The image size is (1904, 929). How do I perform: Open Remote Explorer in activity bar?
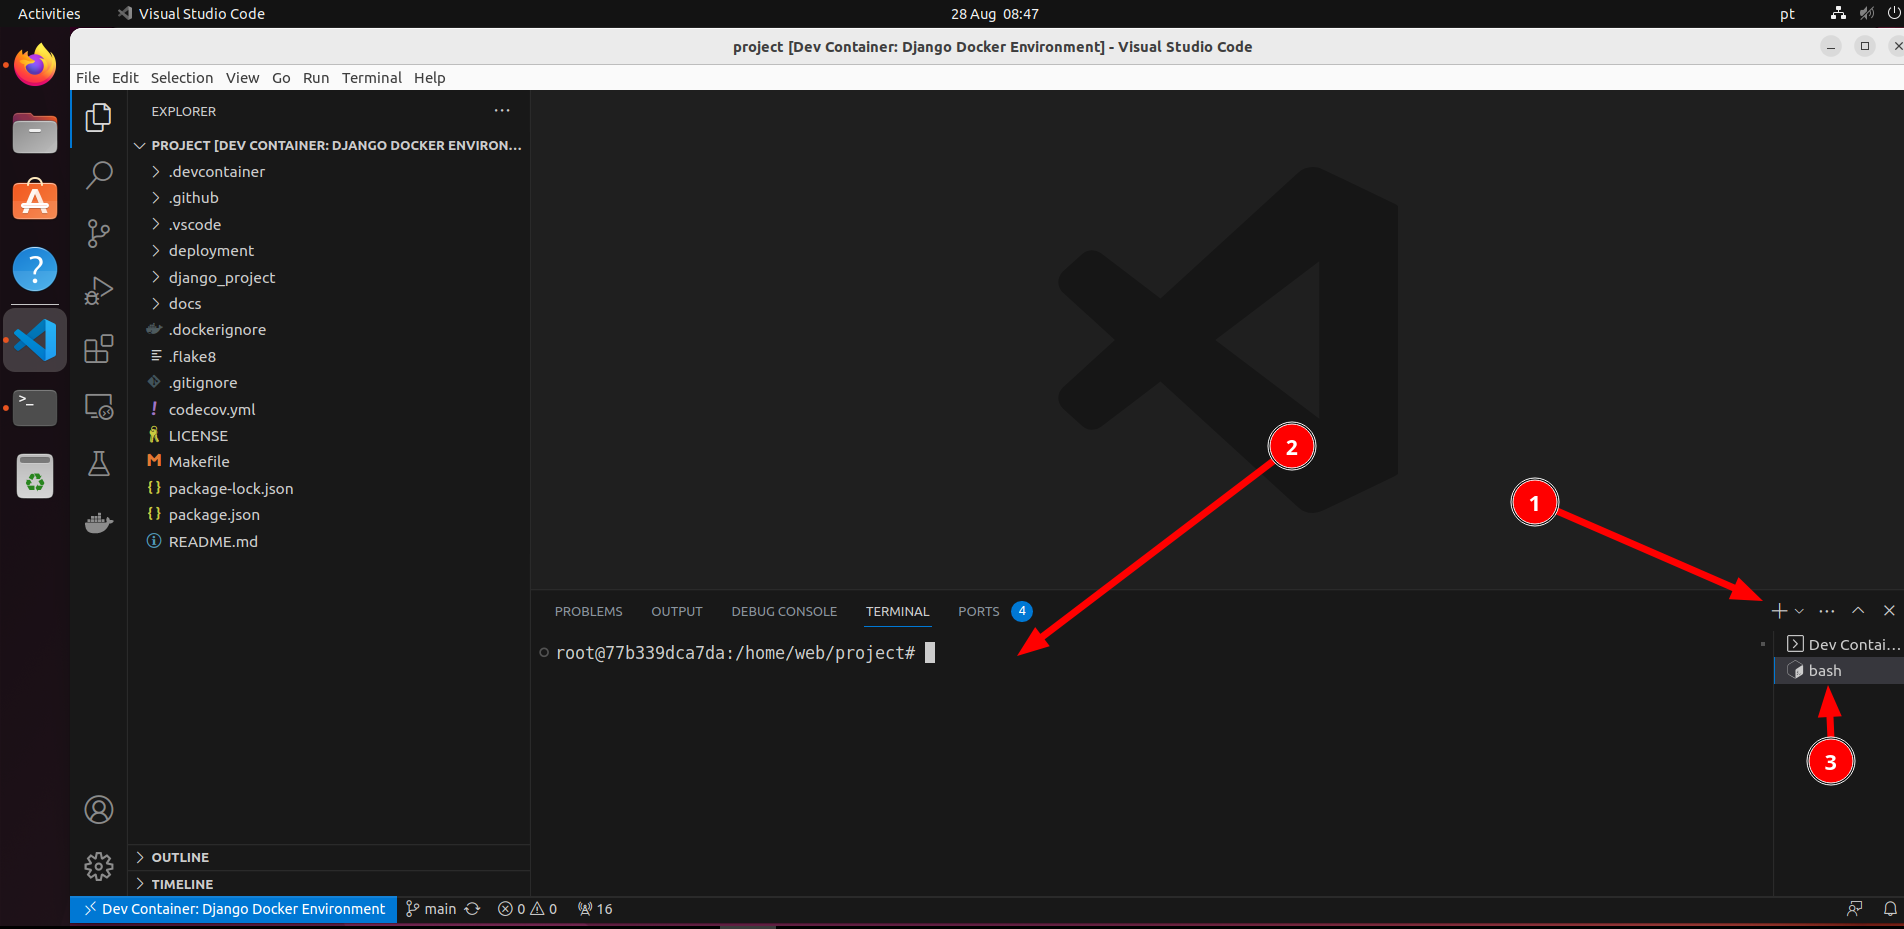pyautogui.click(x=98, y=406)
